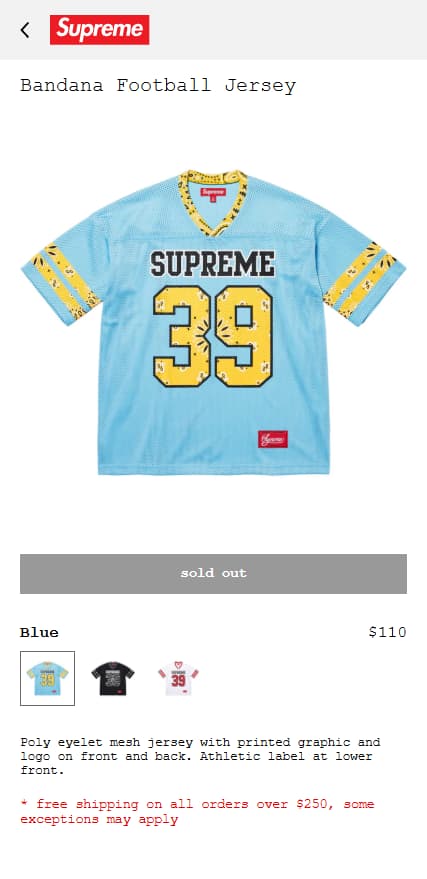
Task: Go back using the left chevron arrow
Action: pos(25,30)
